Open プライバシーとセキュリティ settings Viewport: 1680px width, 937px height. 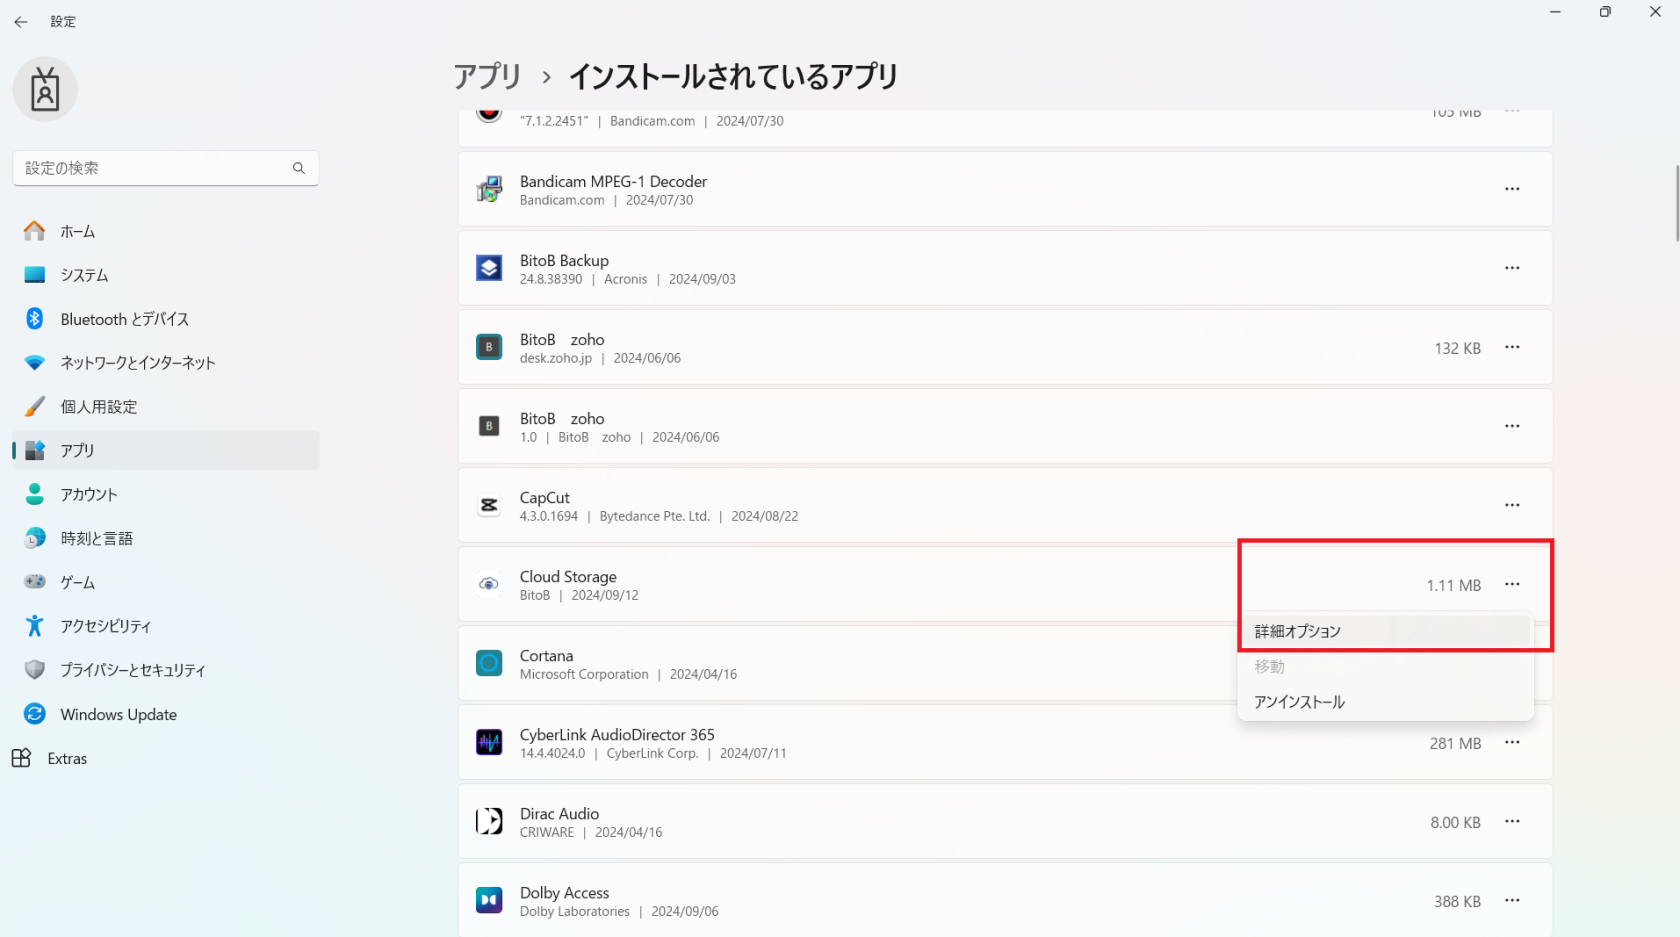pyautogui.click(x=166, y=670)
